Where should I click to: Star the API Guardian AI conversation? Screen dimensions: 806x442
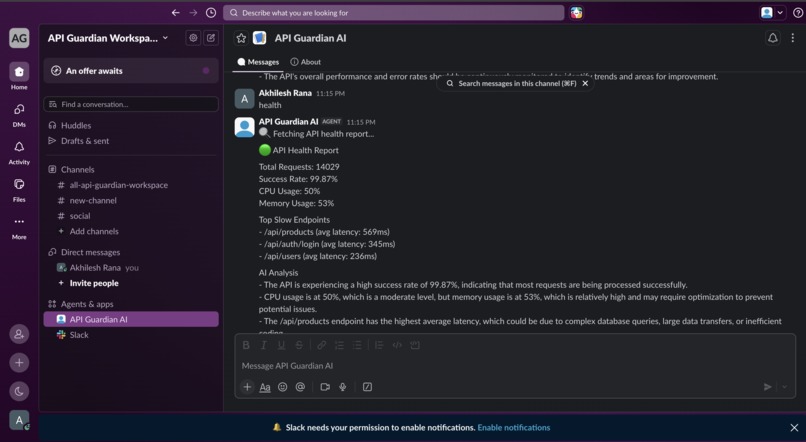pos(241,38)
